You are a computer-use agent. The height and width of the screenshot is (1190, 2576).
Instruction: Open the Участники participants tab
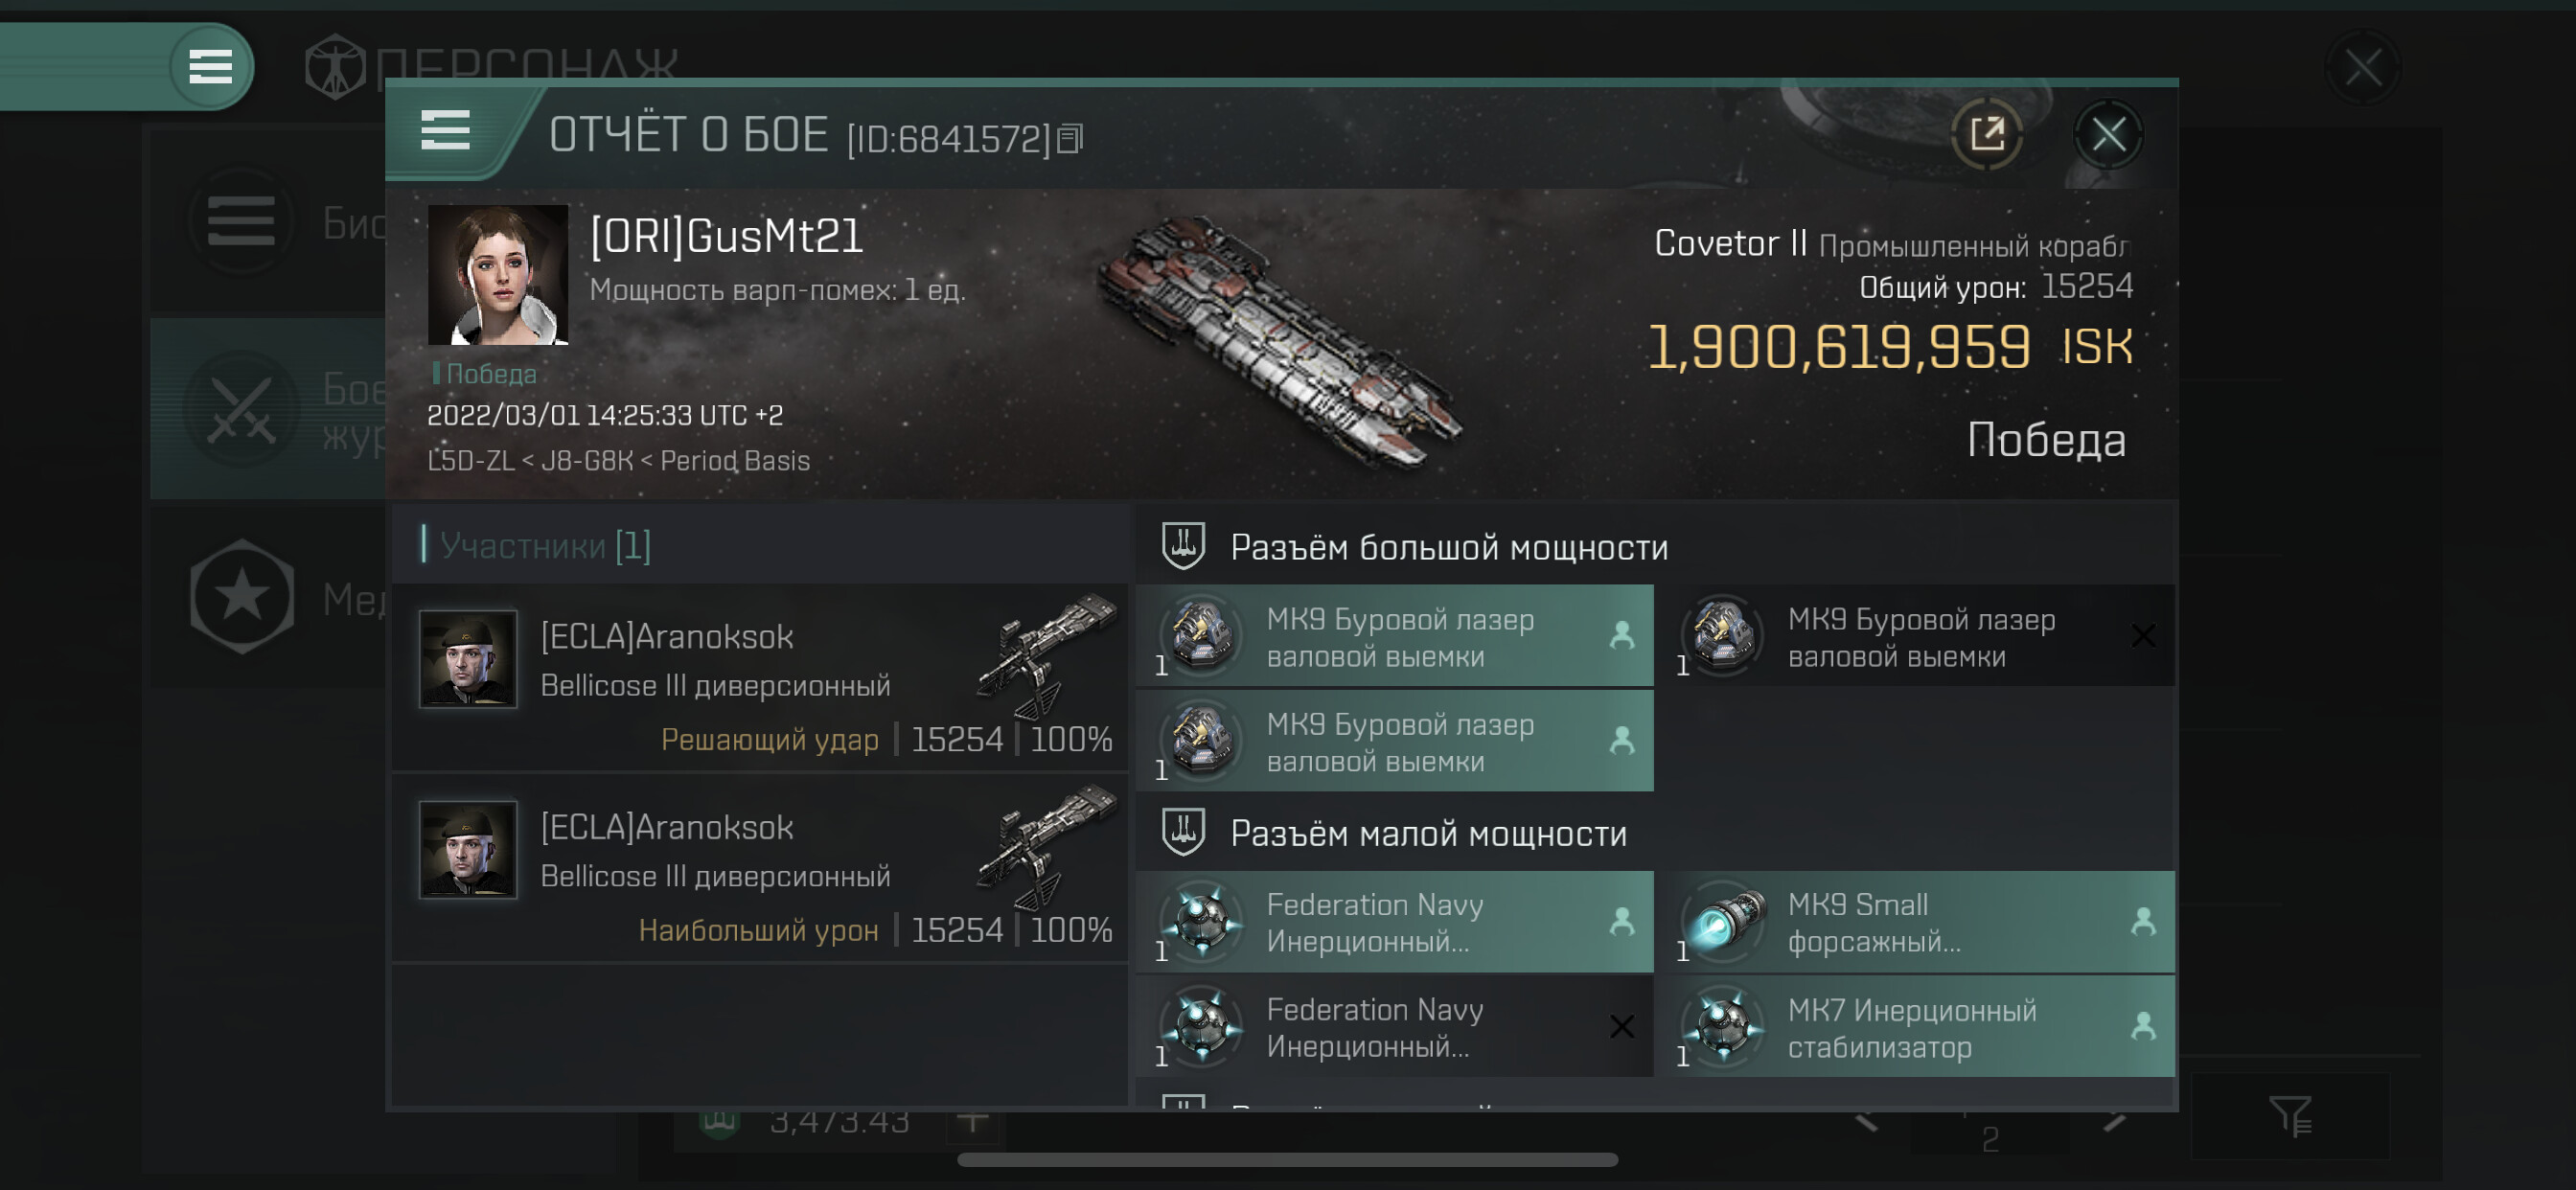(545, 546)
